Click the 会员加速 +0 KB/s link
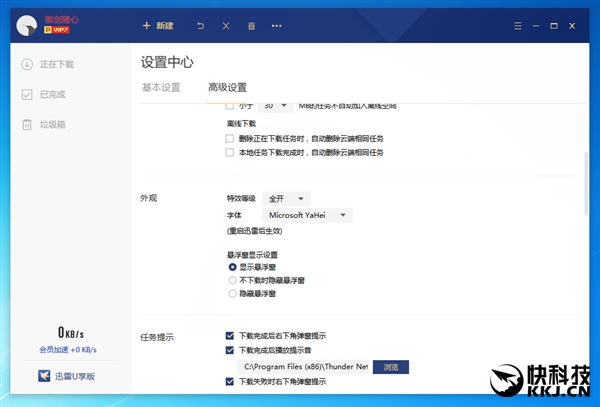 click(x=68, y=350)
